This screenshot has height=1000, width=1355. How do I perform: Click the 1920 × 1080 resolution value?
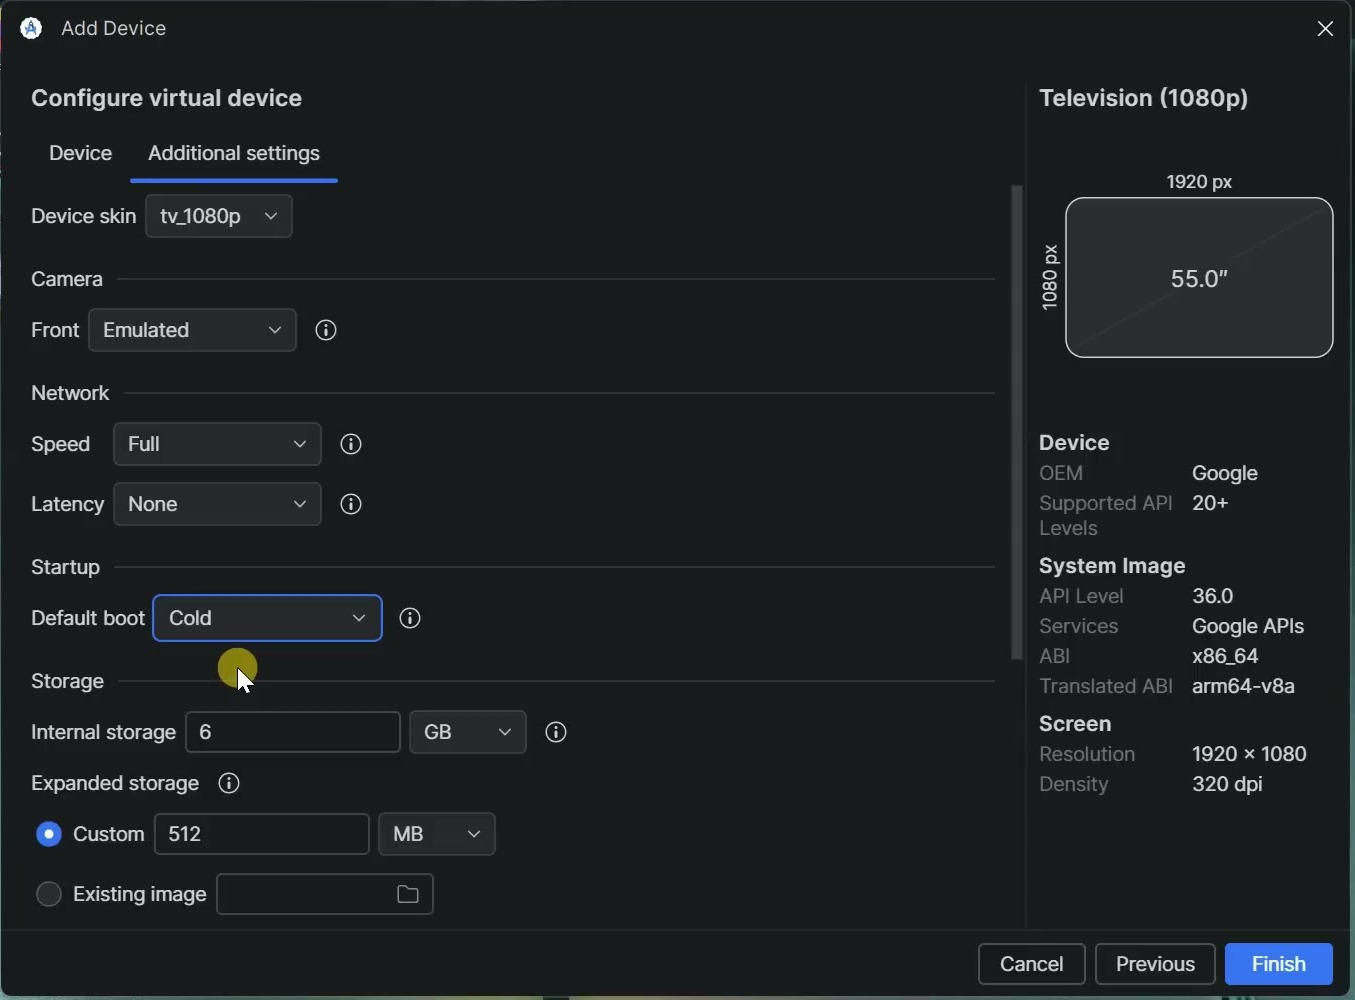1251,755
